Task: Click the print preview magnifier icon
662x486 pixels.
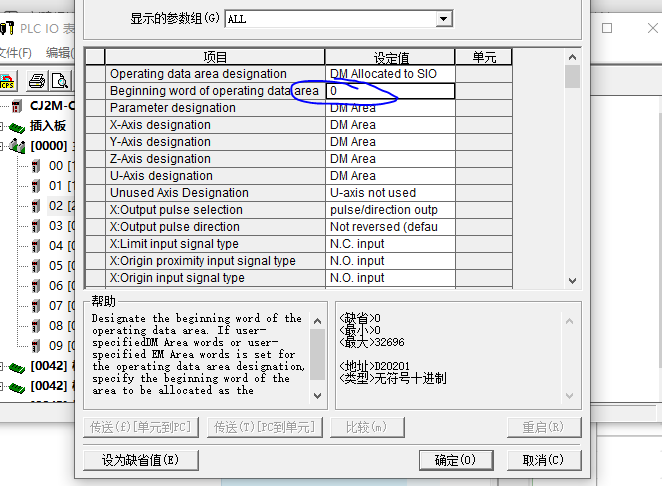Action: click(x=60, y=80)
